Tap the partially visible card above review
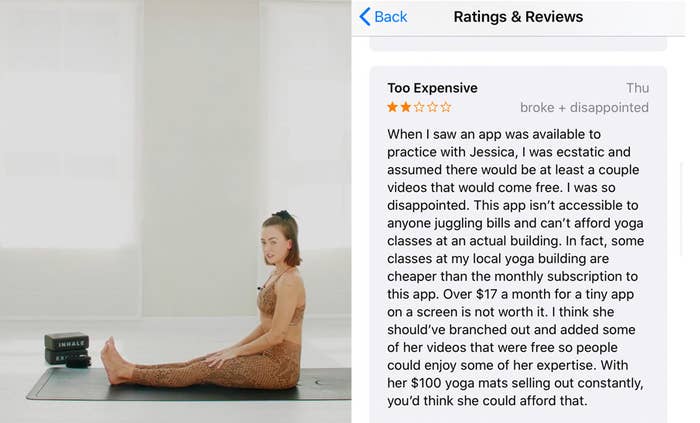This screenshot has width=700, height=423. [518, 44]
